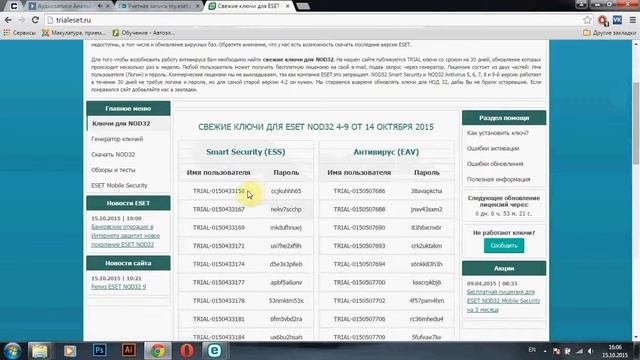Open Ошибки активации help link
The image size is (640, 360).
(x=493, y=148)
